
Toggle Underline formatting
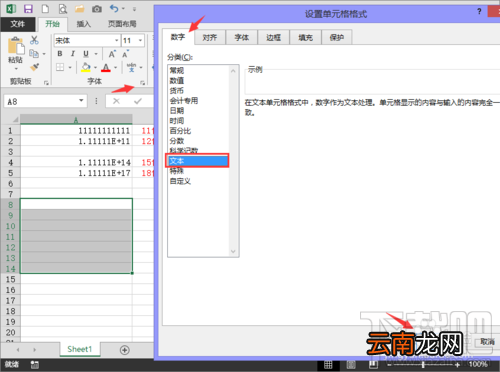coord(86,54)
